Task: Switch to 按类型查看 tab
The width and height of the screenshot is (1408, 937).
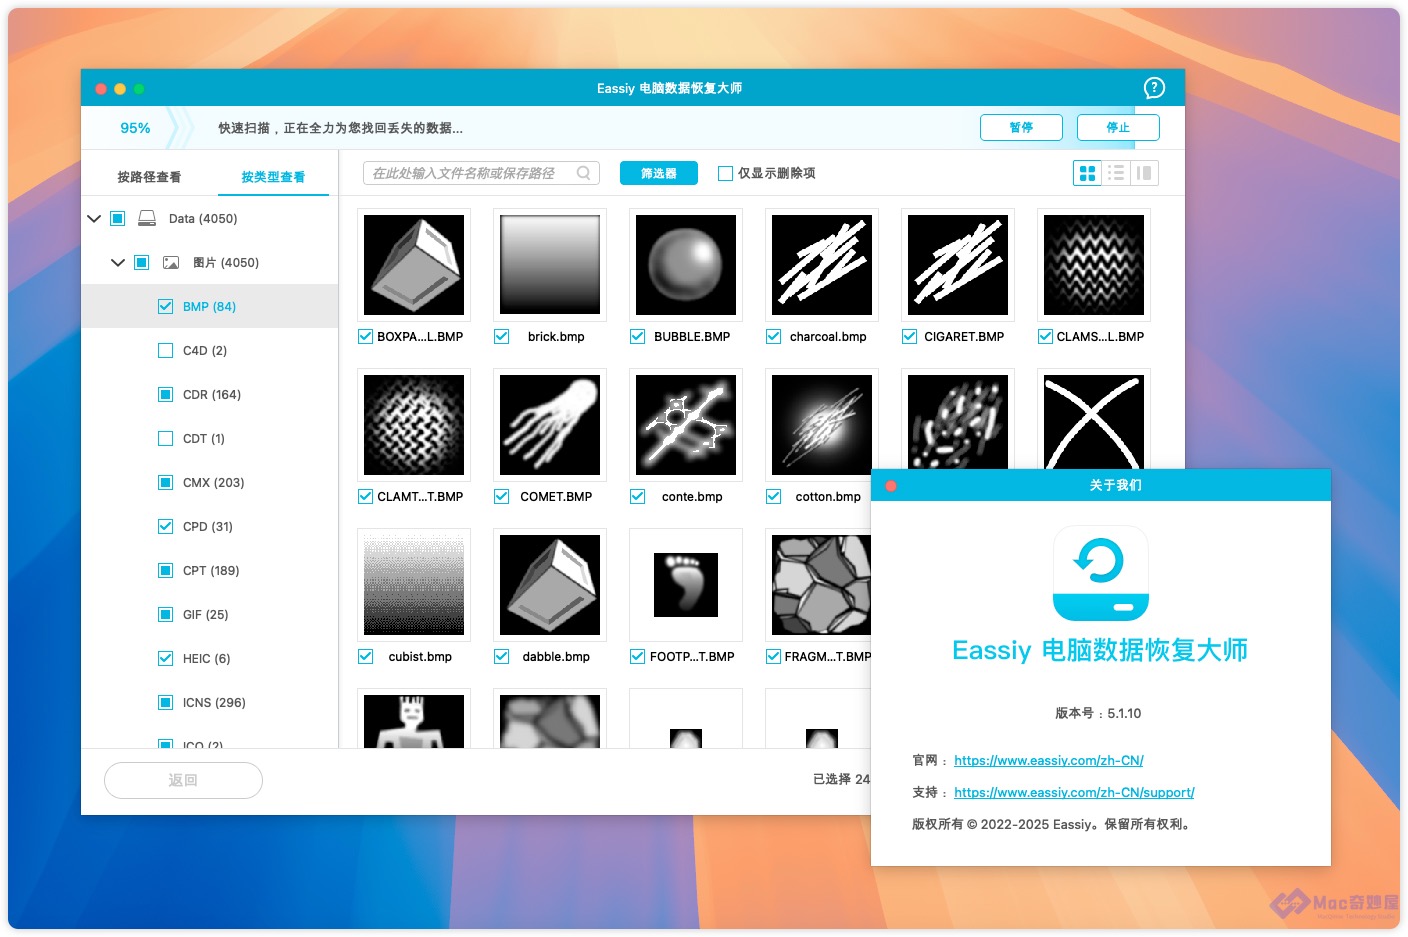Action: [273, 177]
